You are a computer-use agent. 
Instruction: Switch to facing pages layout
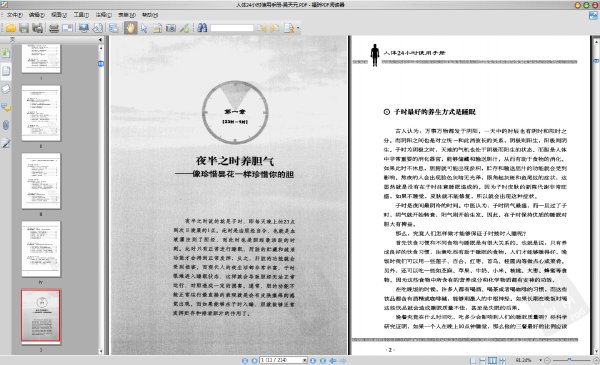(492, 360)
